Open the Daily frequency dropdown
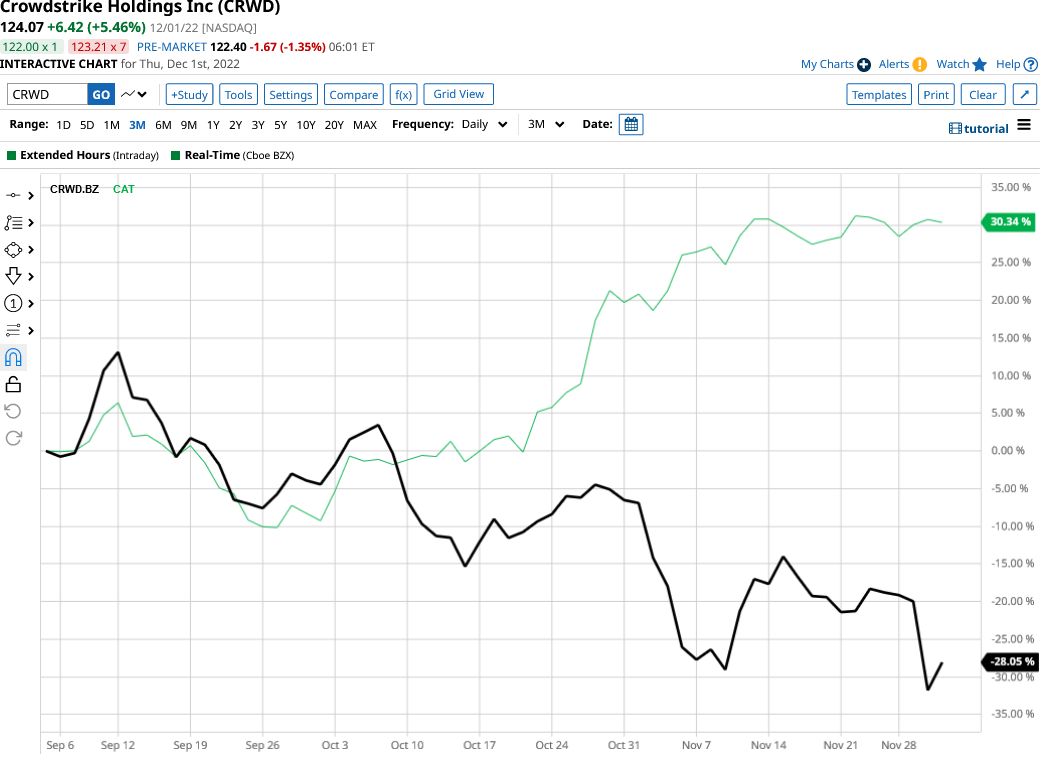This screenshot has height=771, width=1051. coord(484,125)
